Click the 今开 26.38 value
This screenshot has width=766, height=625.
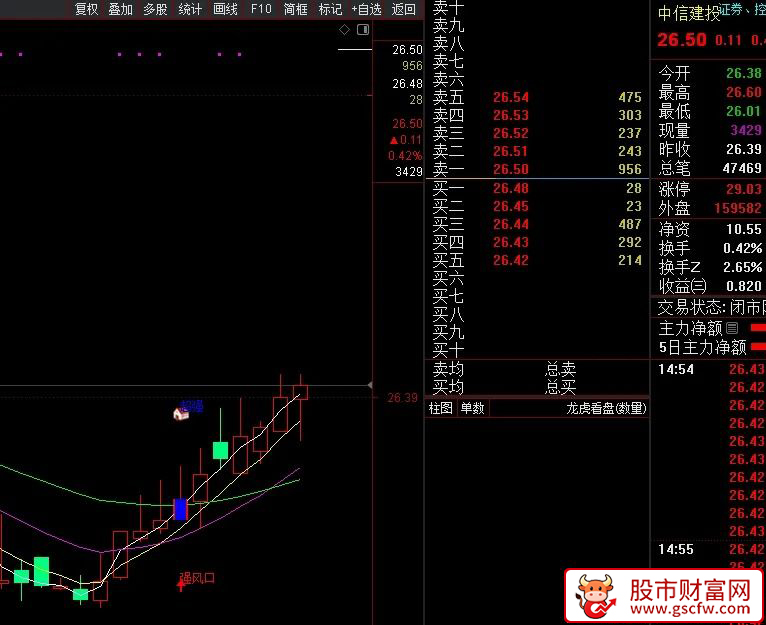point(744,73)
